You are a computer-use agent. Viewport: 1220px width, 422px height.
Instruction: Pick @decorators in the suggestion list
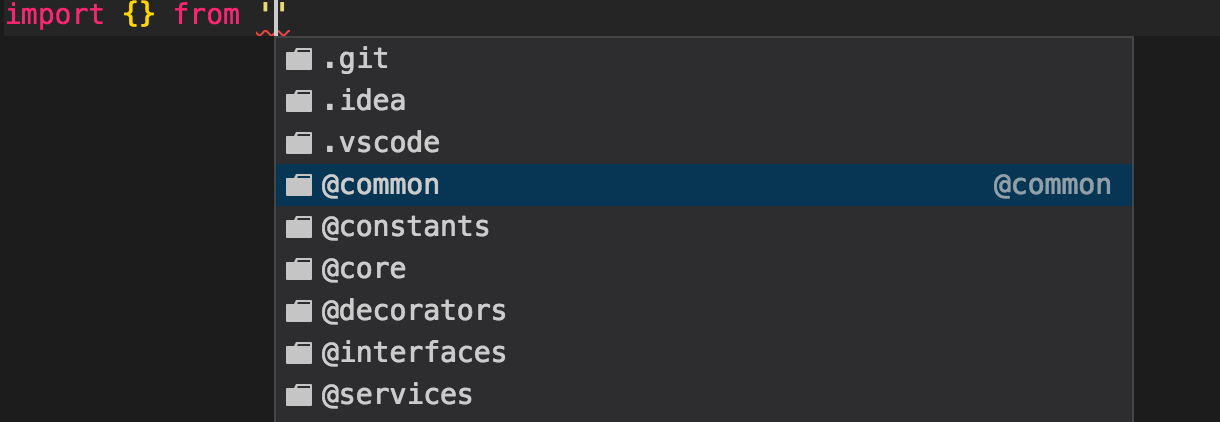tap(704, 312)
